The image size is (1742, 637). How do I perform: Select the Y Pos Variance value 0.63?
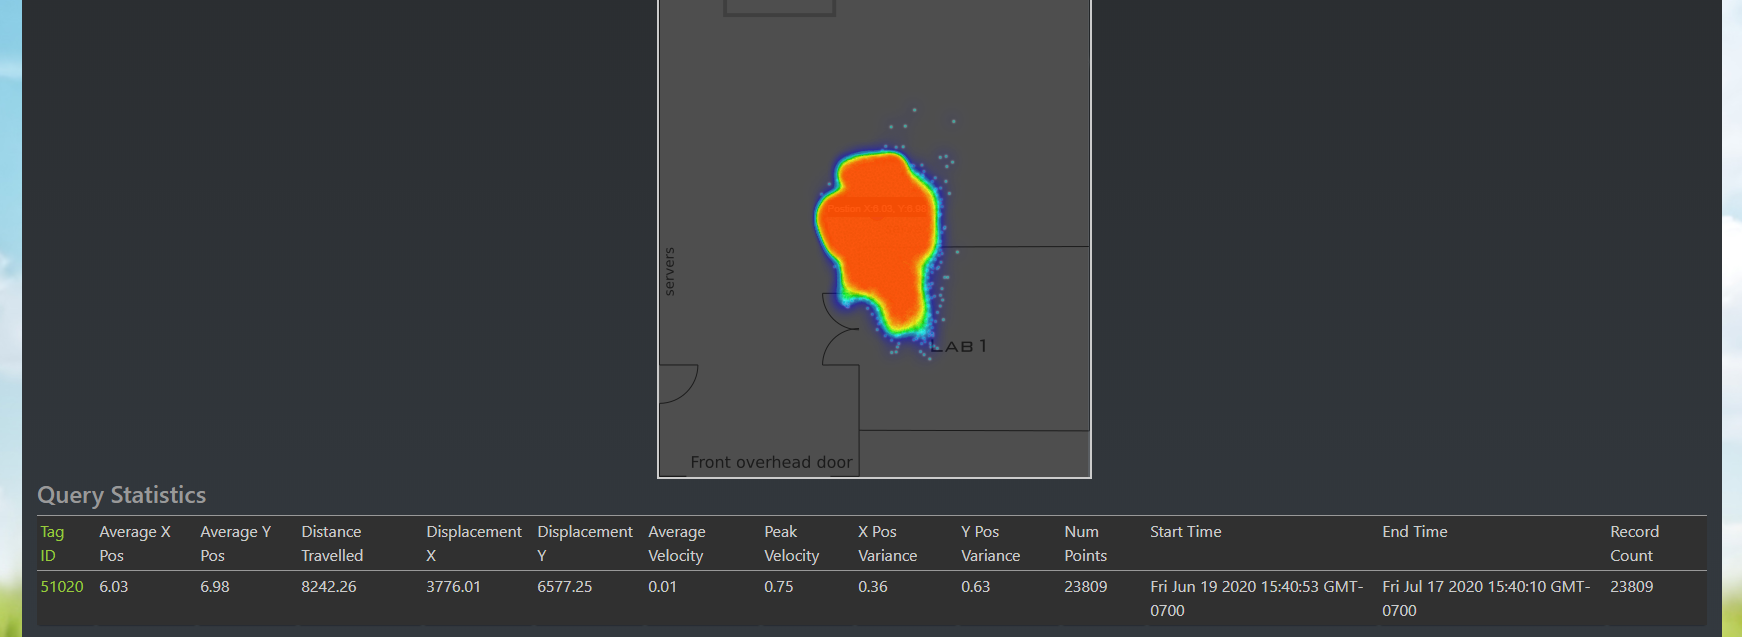(x=976, y=587)
